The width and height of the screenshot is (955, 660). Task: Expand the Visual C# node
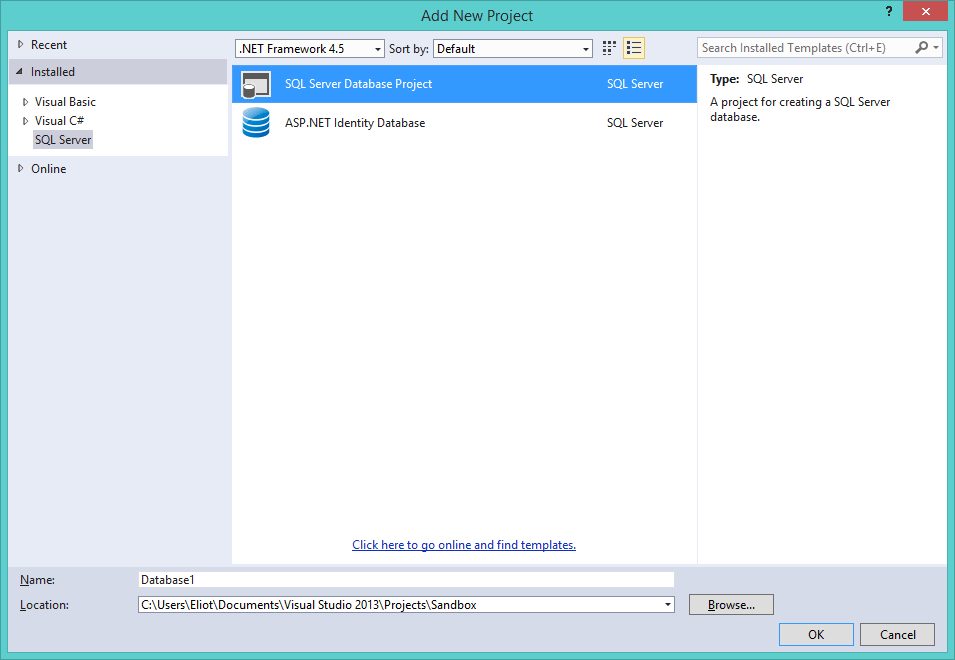[25, 121]
